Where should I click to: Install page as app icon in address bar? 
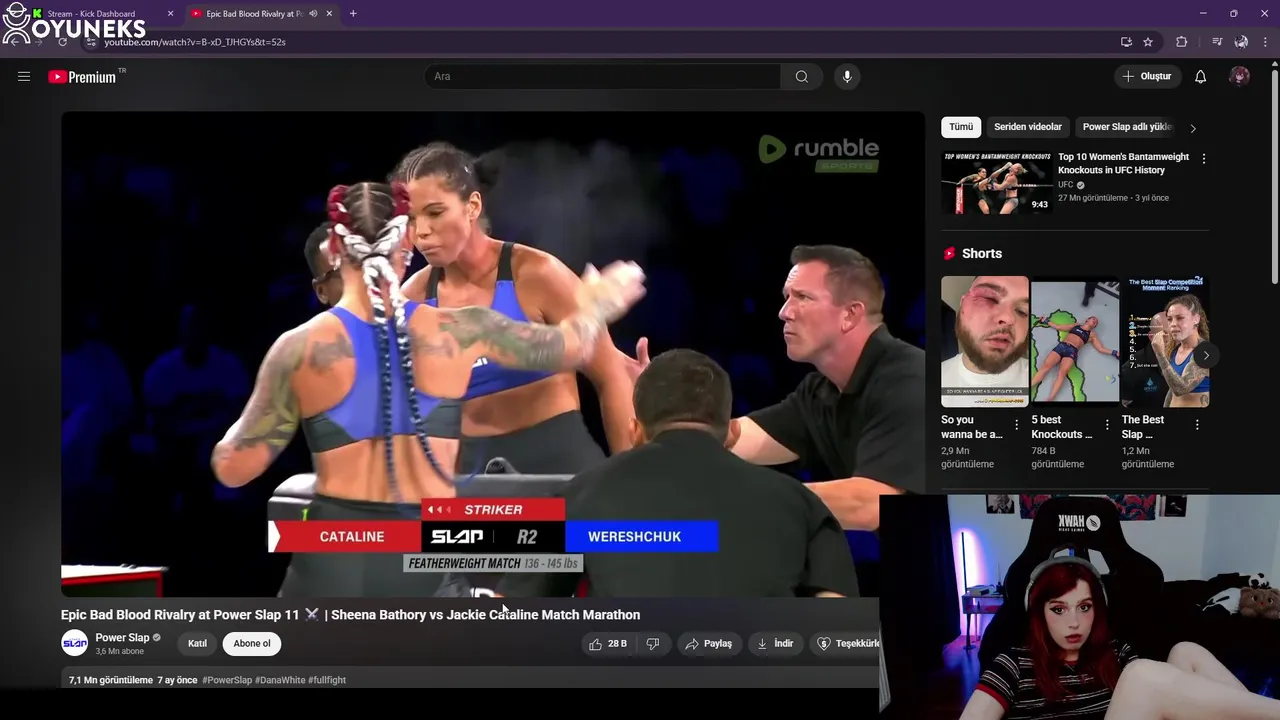coord(1126,42)
